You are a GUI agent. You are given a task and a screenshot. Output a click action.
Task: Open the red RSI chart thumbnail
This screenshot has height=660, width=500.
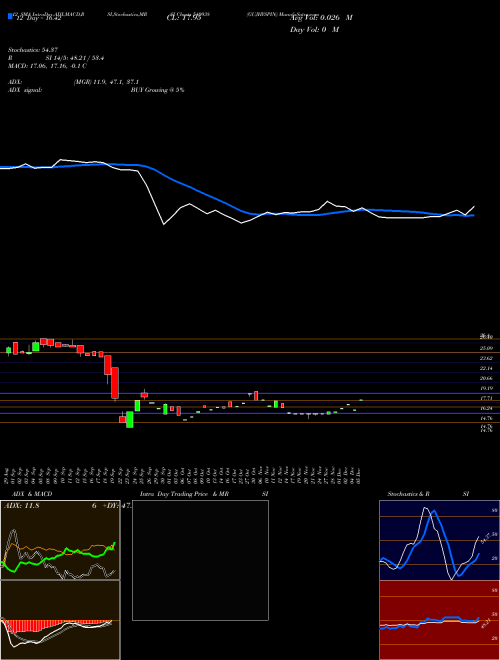tap(439, 620)
